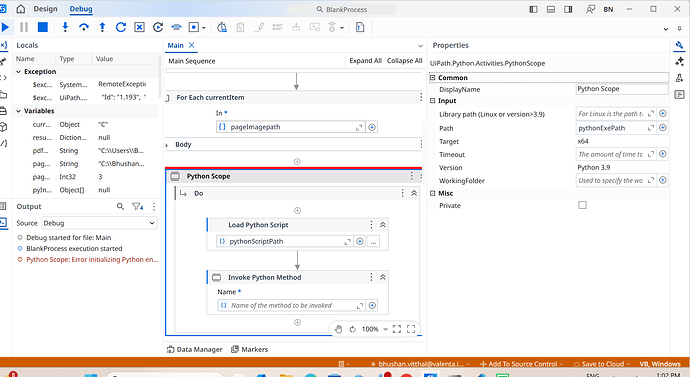This screenshot has height=377, width=690.
Task: Open the Source Debug dropdown
Action: point(99,223)
